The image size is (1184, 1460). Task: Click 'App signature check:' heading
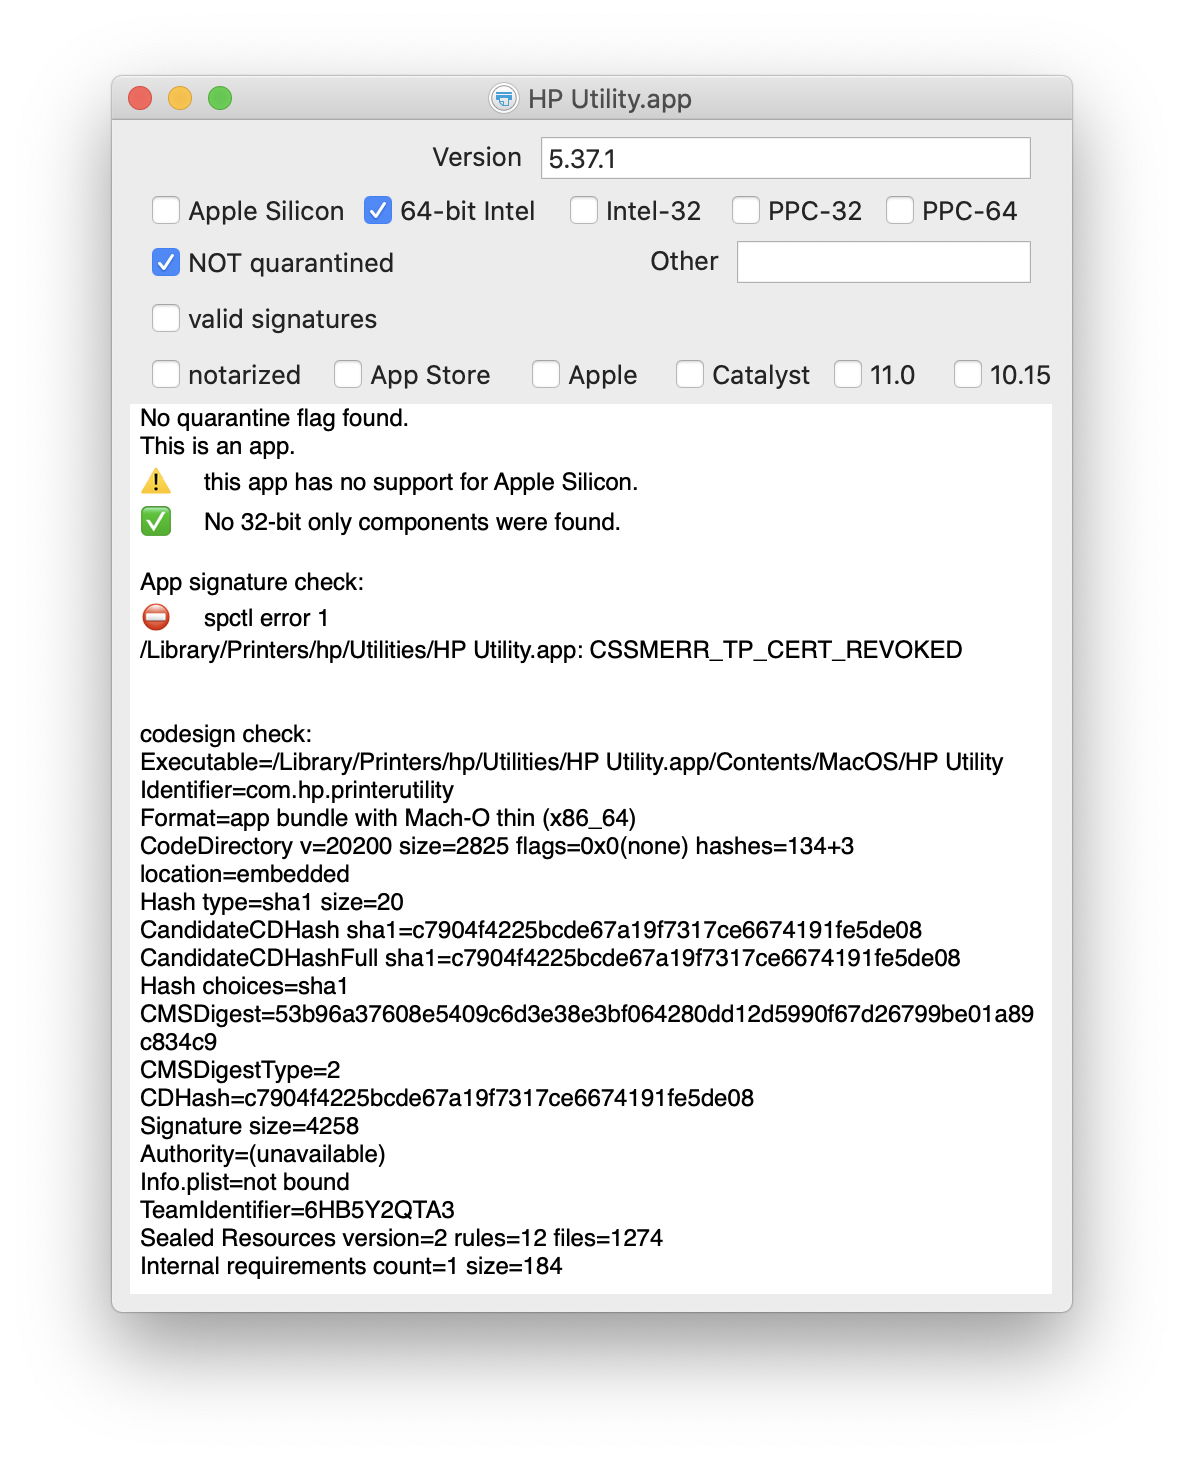pyautogui.click(x=252, y=582)
